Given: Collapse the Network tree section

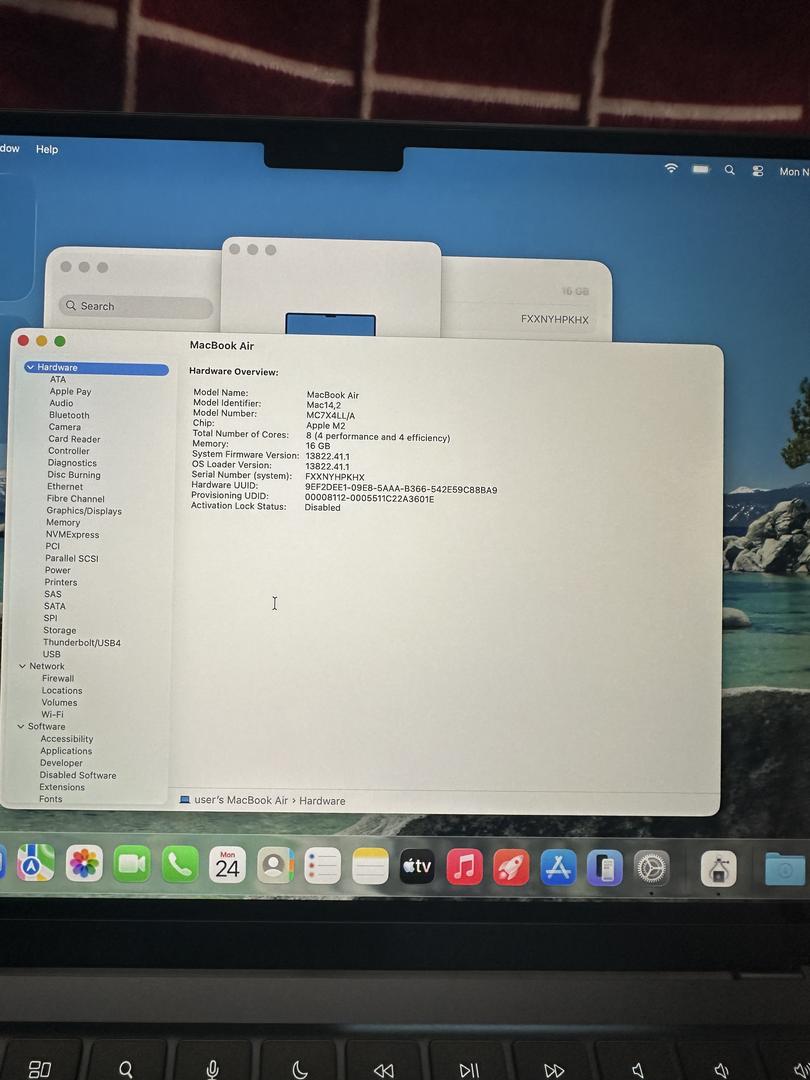Looking at the screenshot, I should (x=22, y=666).
